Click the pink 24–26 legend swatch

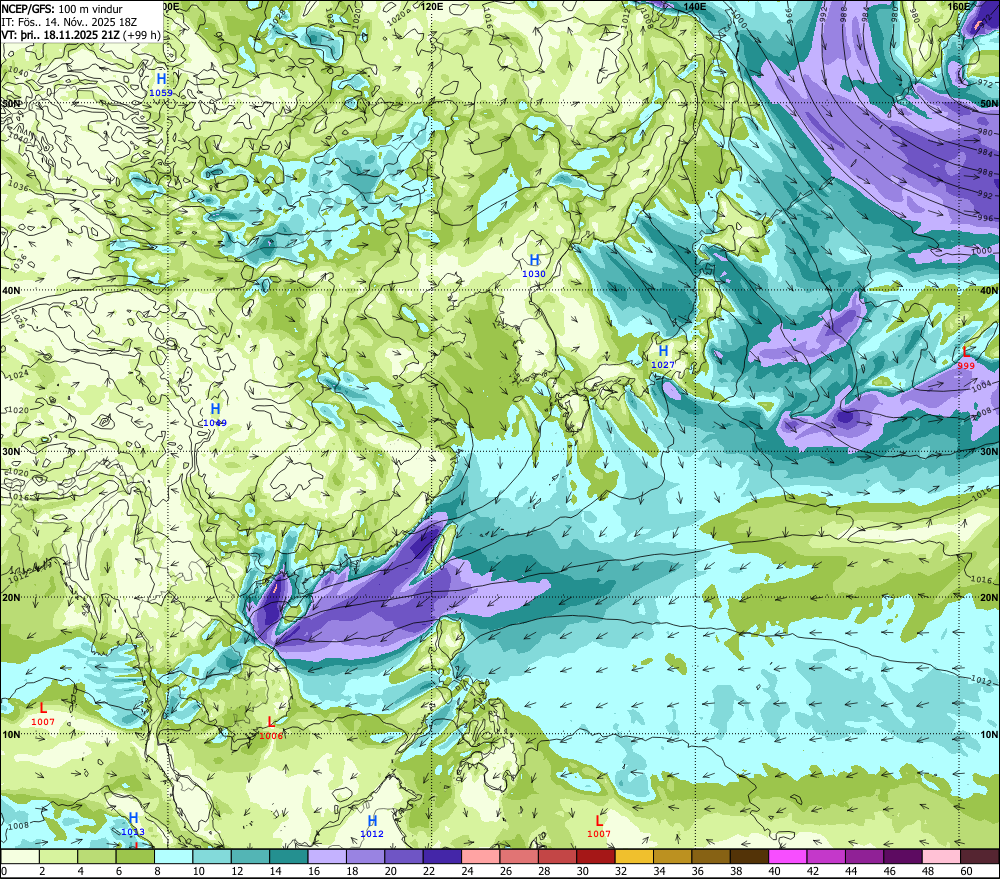(x=480, y=856)
